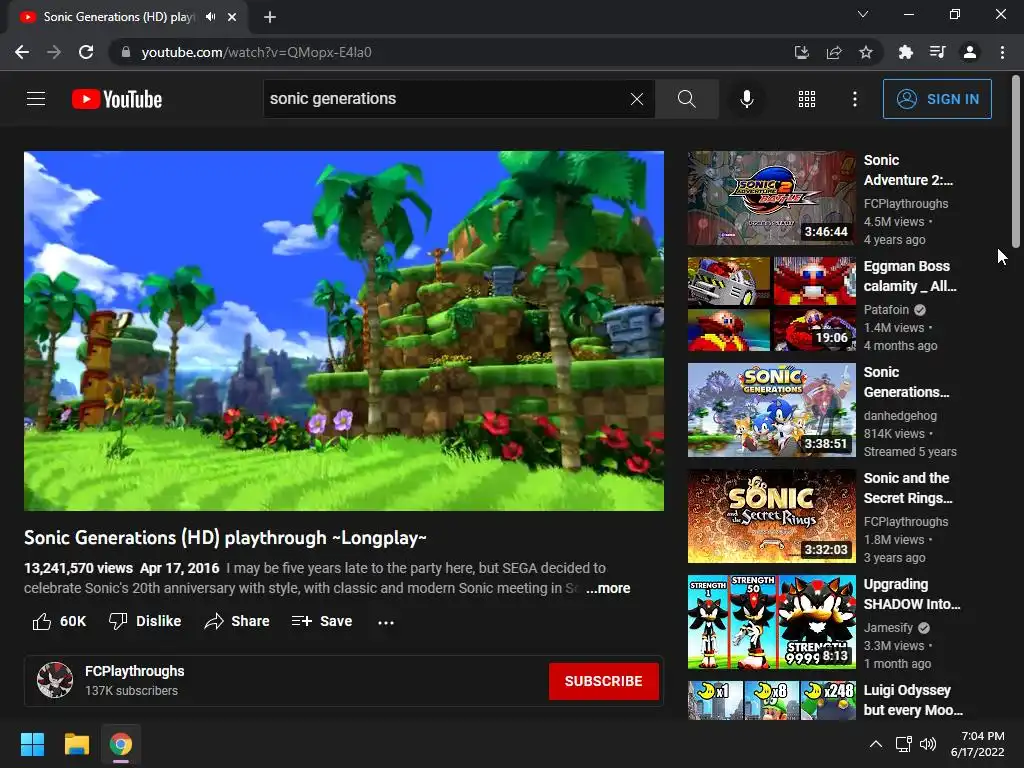The image size is (1024, 768).
Task: Open YouTube settings three-dot menu
Action: (855, 99)
